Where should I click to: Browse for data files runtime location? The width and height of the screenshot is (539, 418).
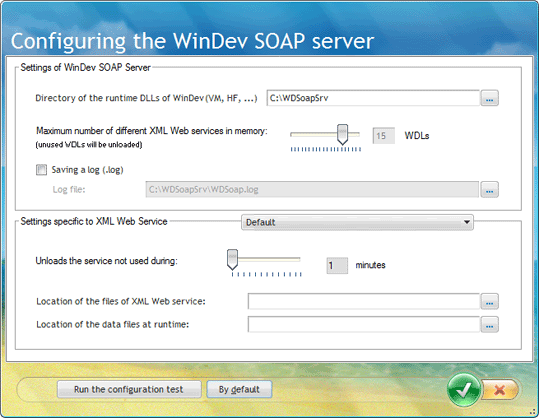tap(490, 324)
